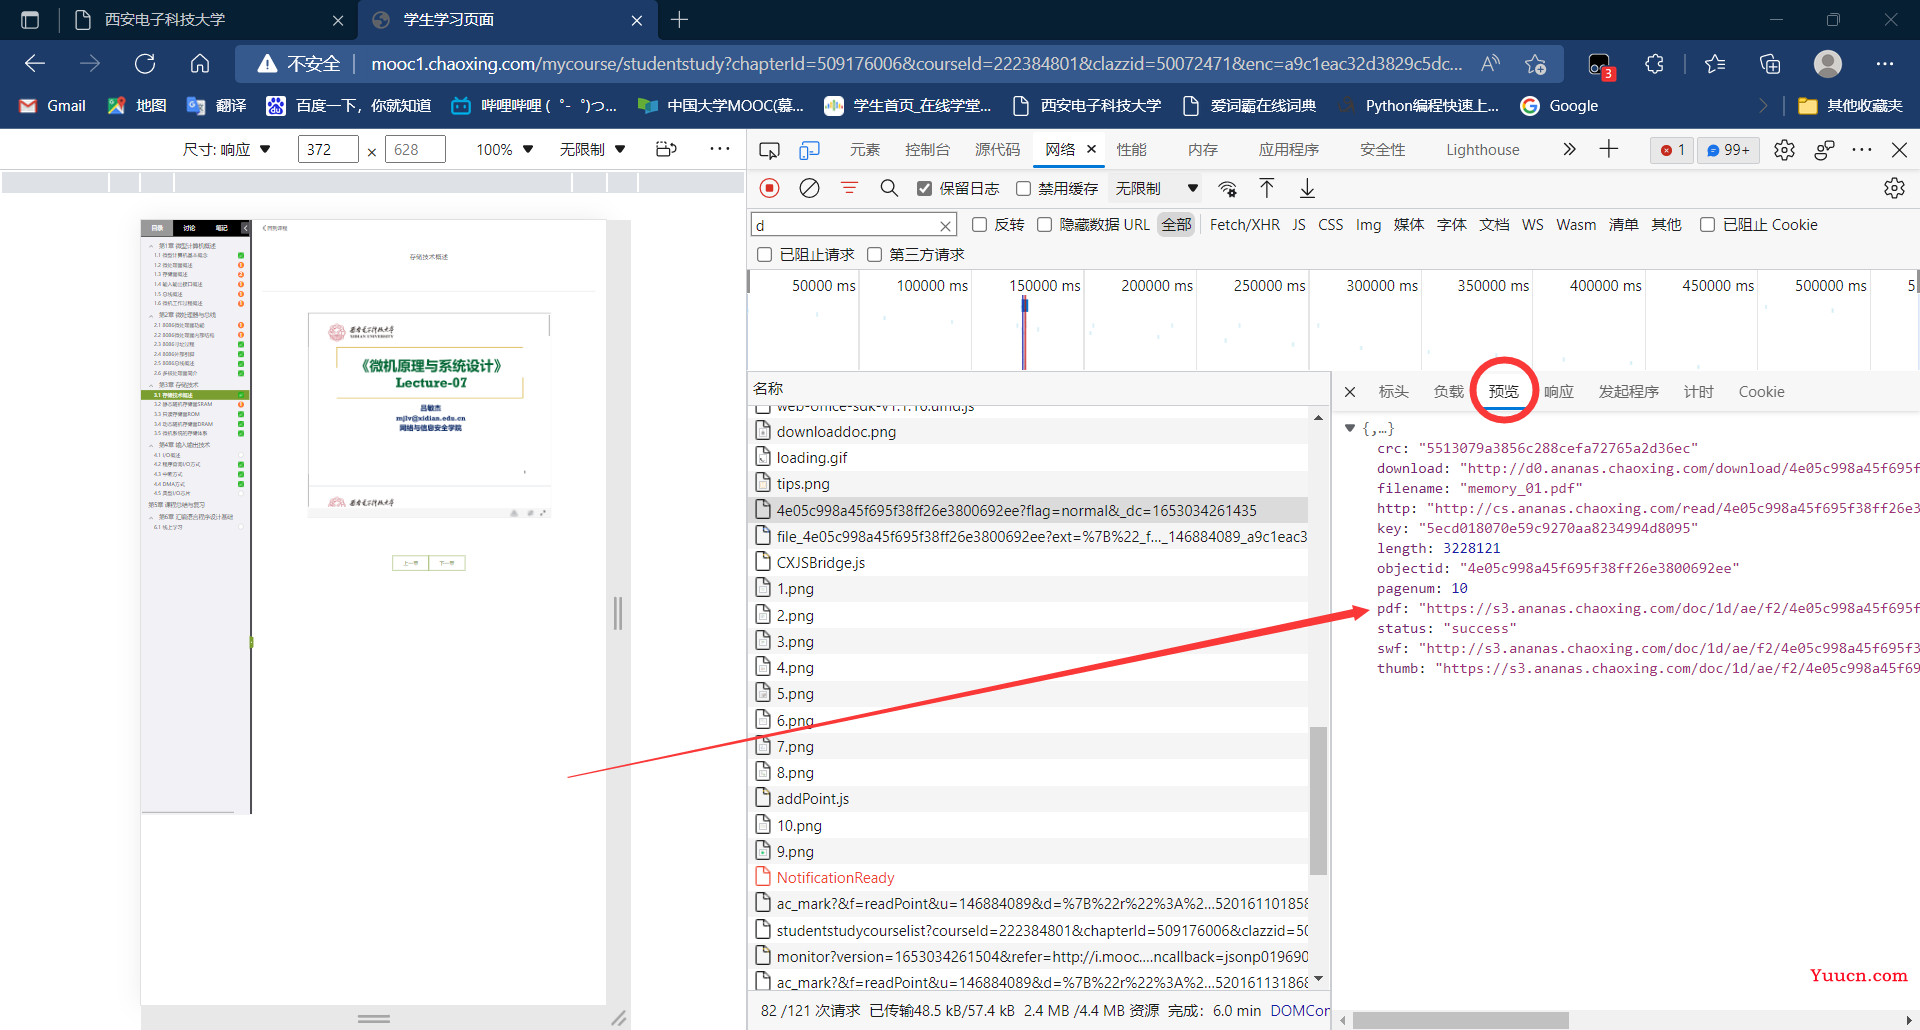
Task: Open the 控制台 panel tab
Action: pyautogui.click(x=927, y=150)
